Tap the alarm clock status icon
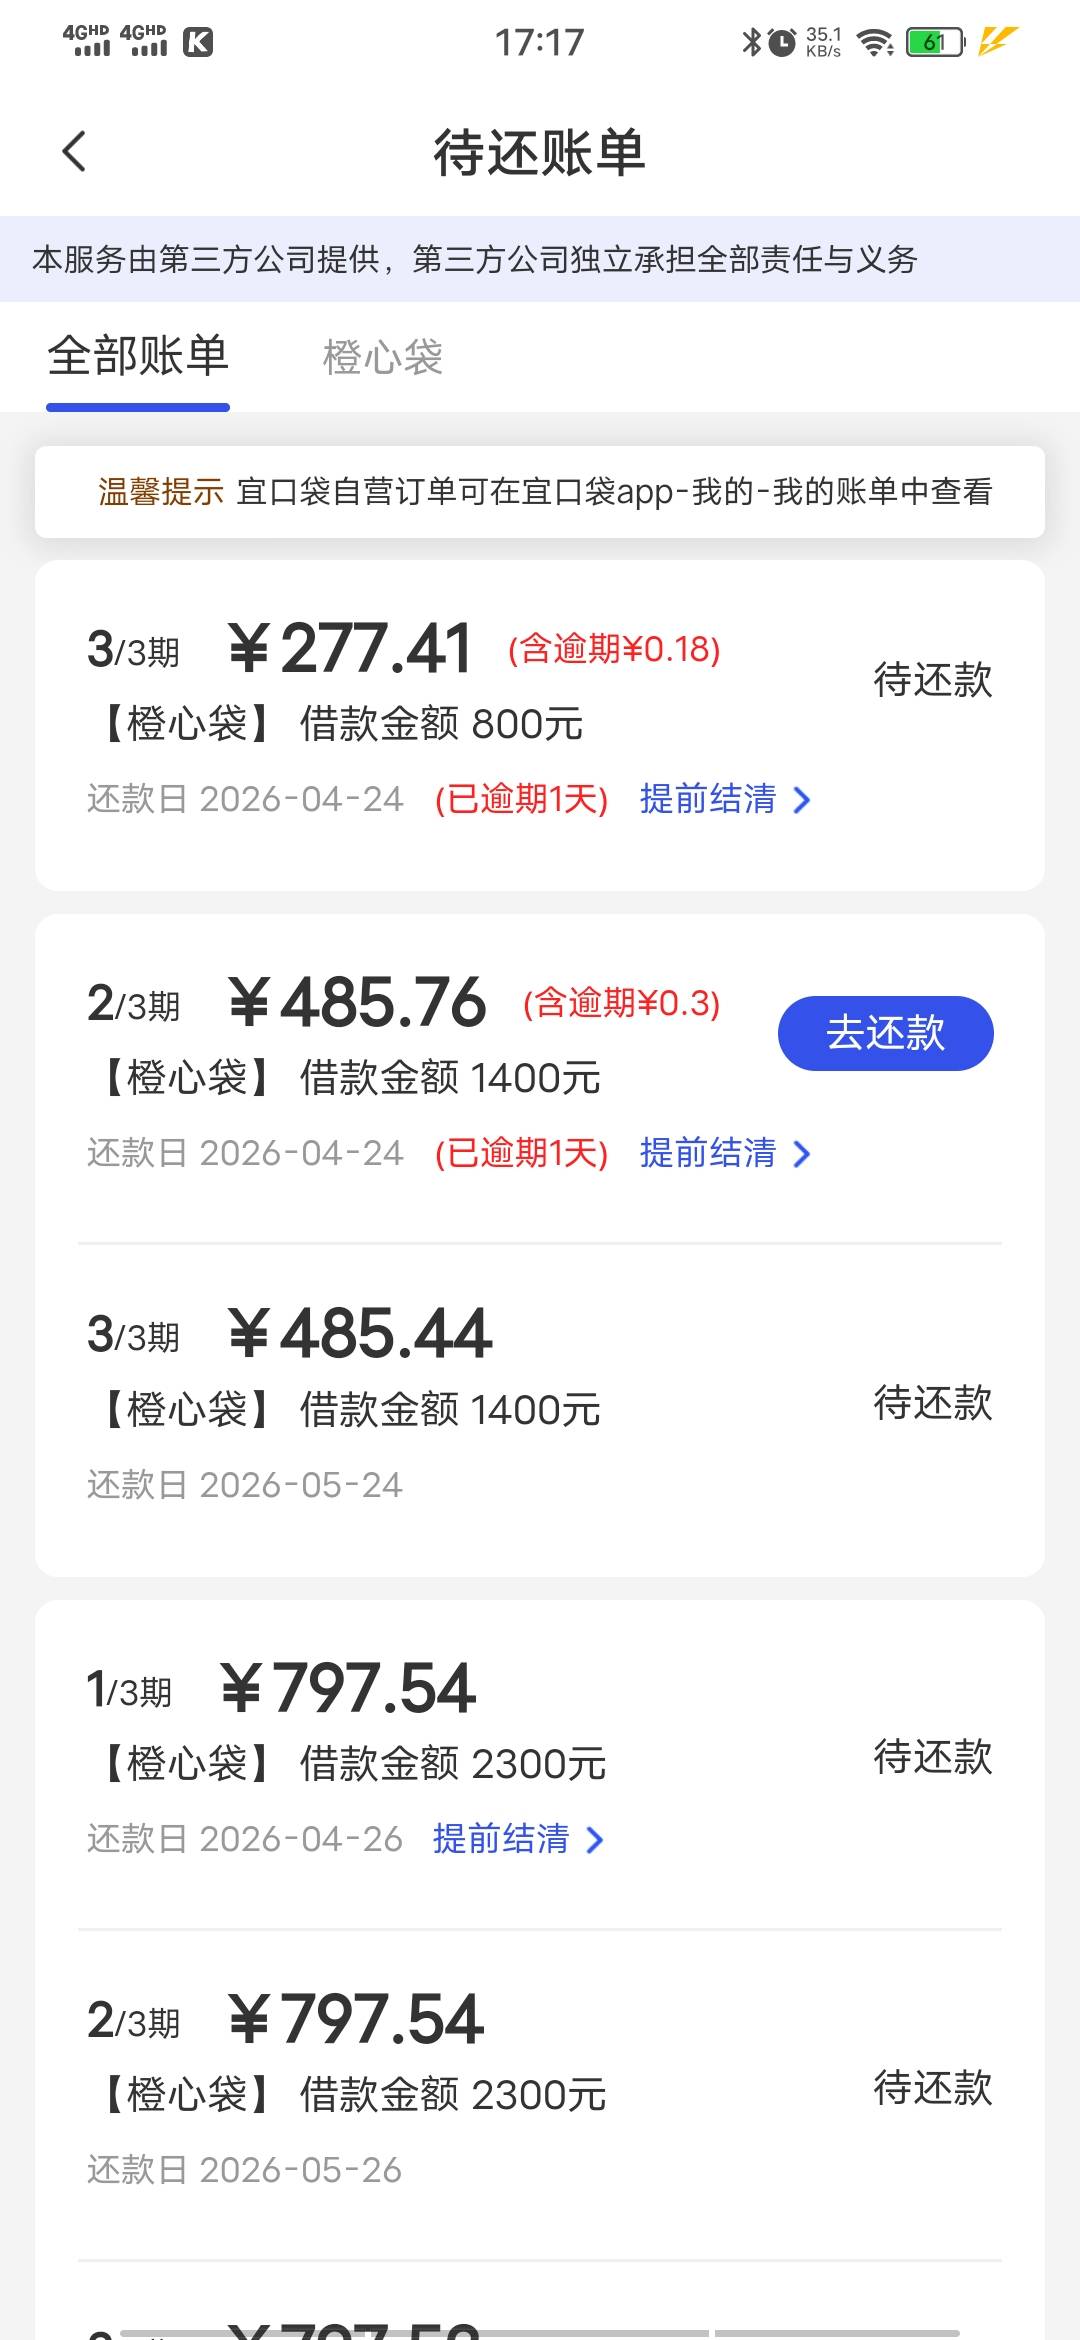This screenshot has height=2340, width=1080. click(x=782, y=42)
